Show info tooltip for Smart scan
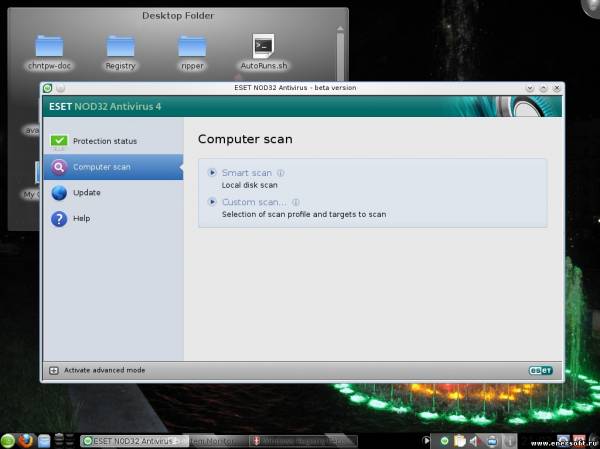Screen dimensions: 600x449 pyautogui.click(x=280, y=173)
